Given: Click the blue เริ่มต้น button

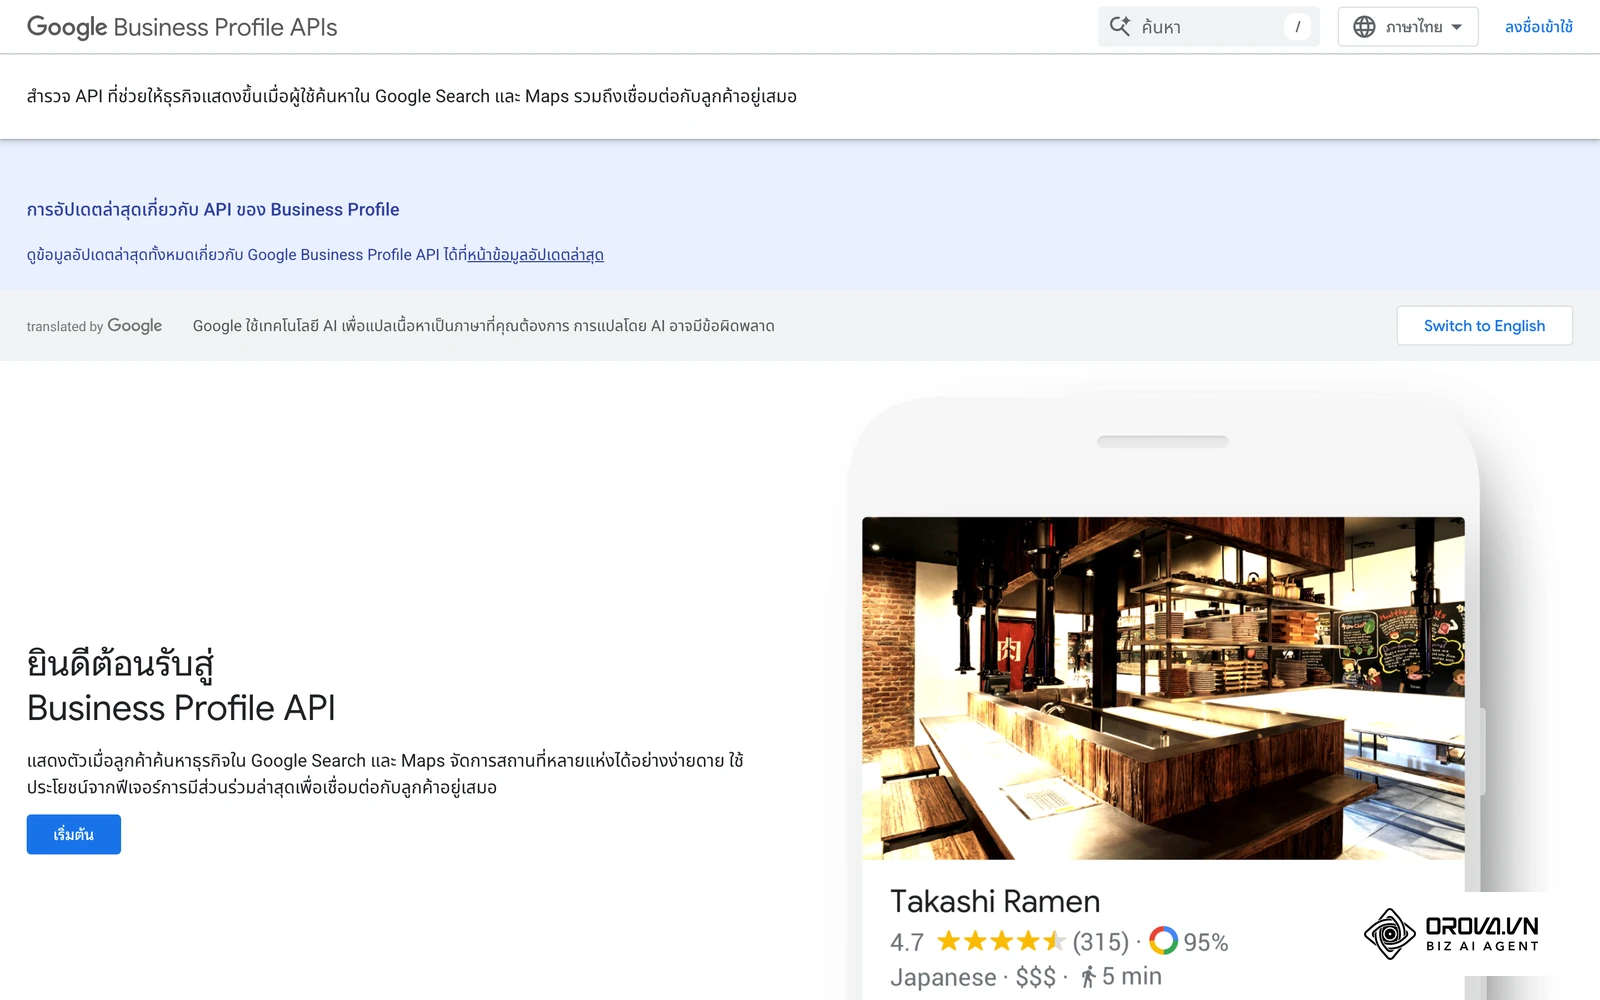Looking at the screenshot, I should point(74,834).
